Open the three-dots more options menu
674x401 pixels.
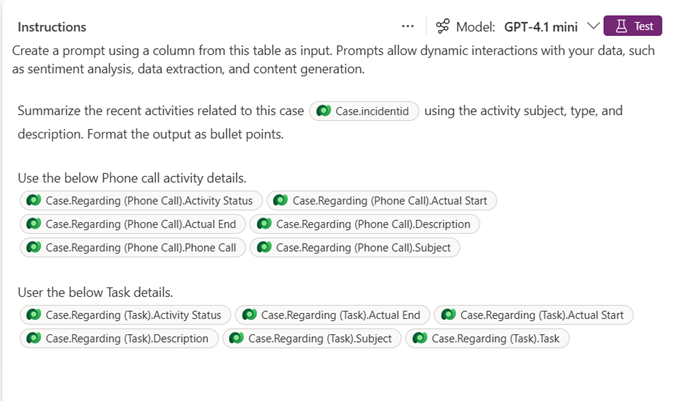407,27
